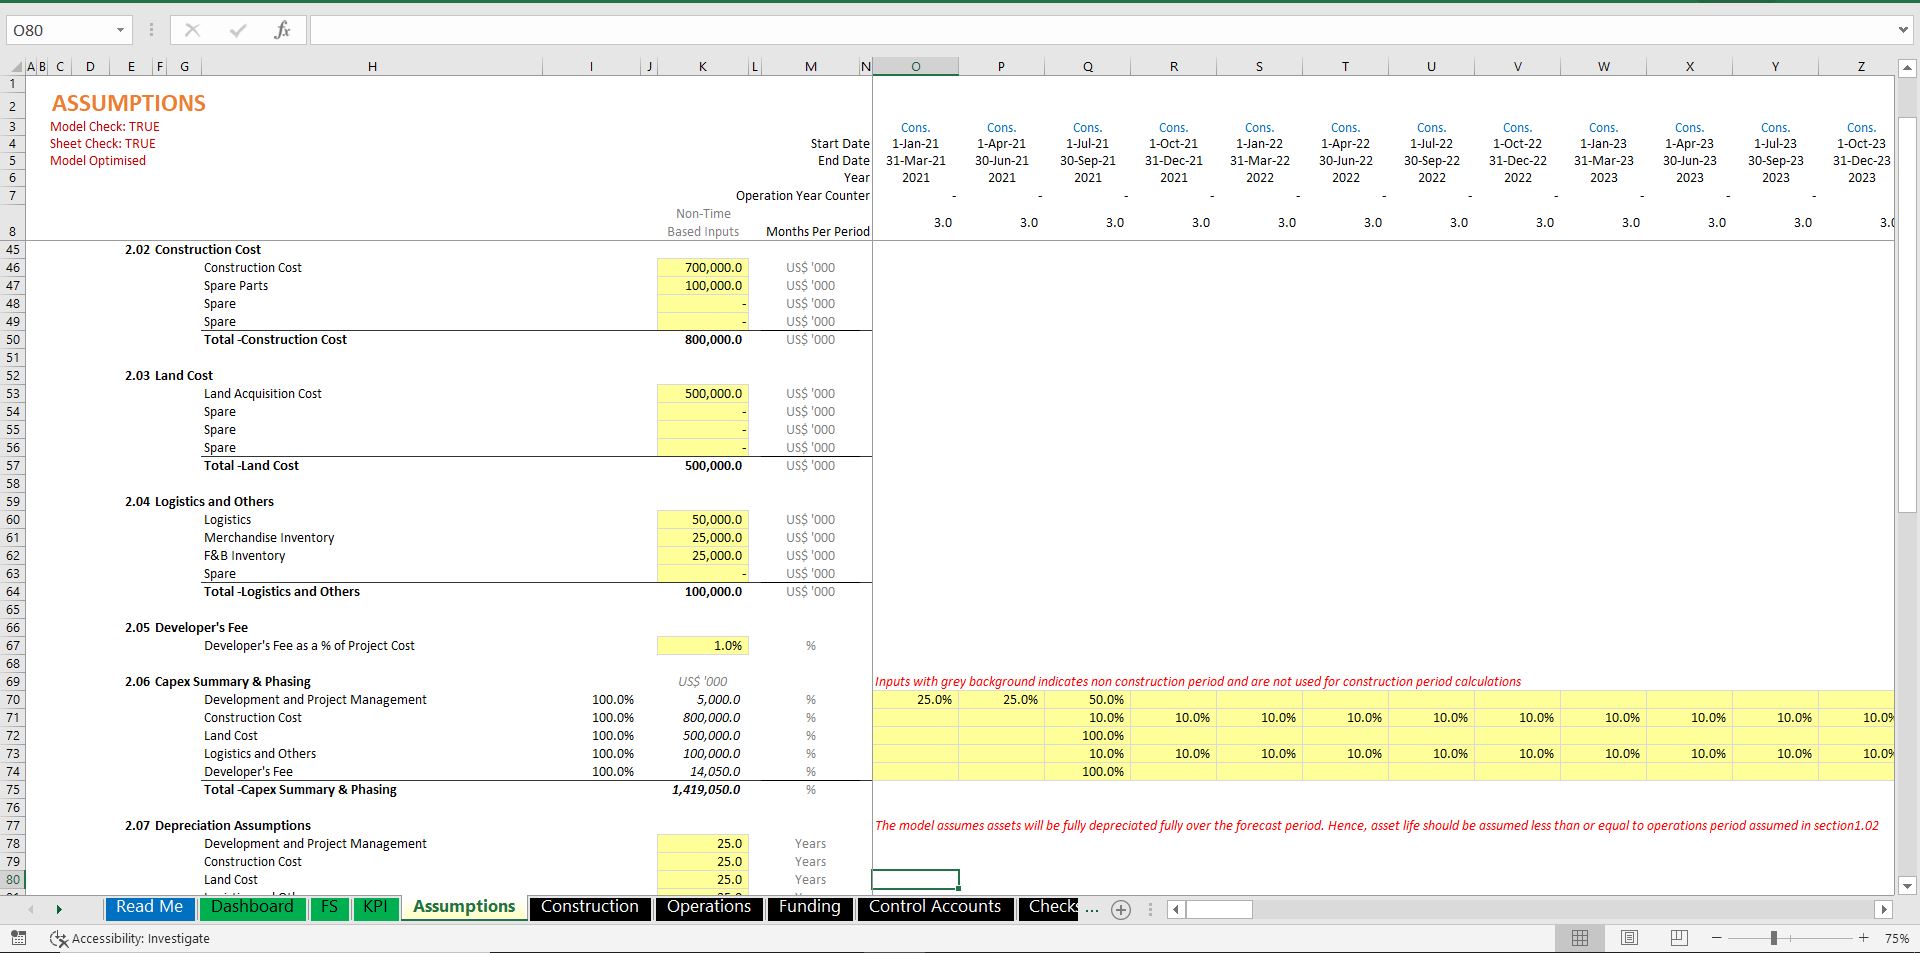Select Developer's Fee 1.0% cell
The image size is (1920, 953).
tap(703, 646)
